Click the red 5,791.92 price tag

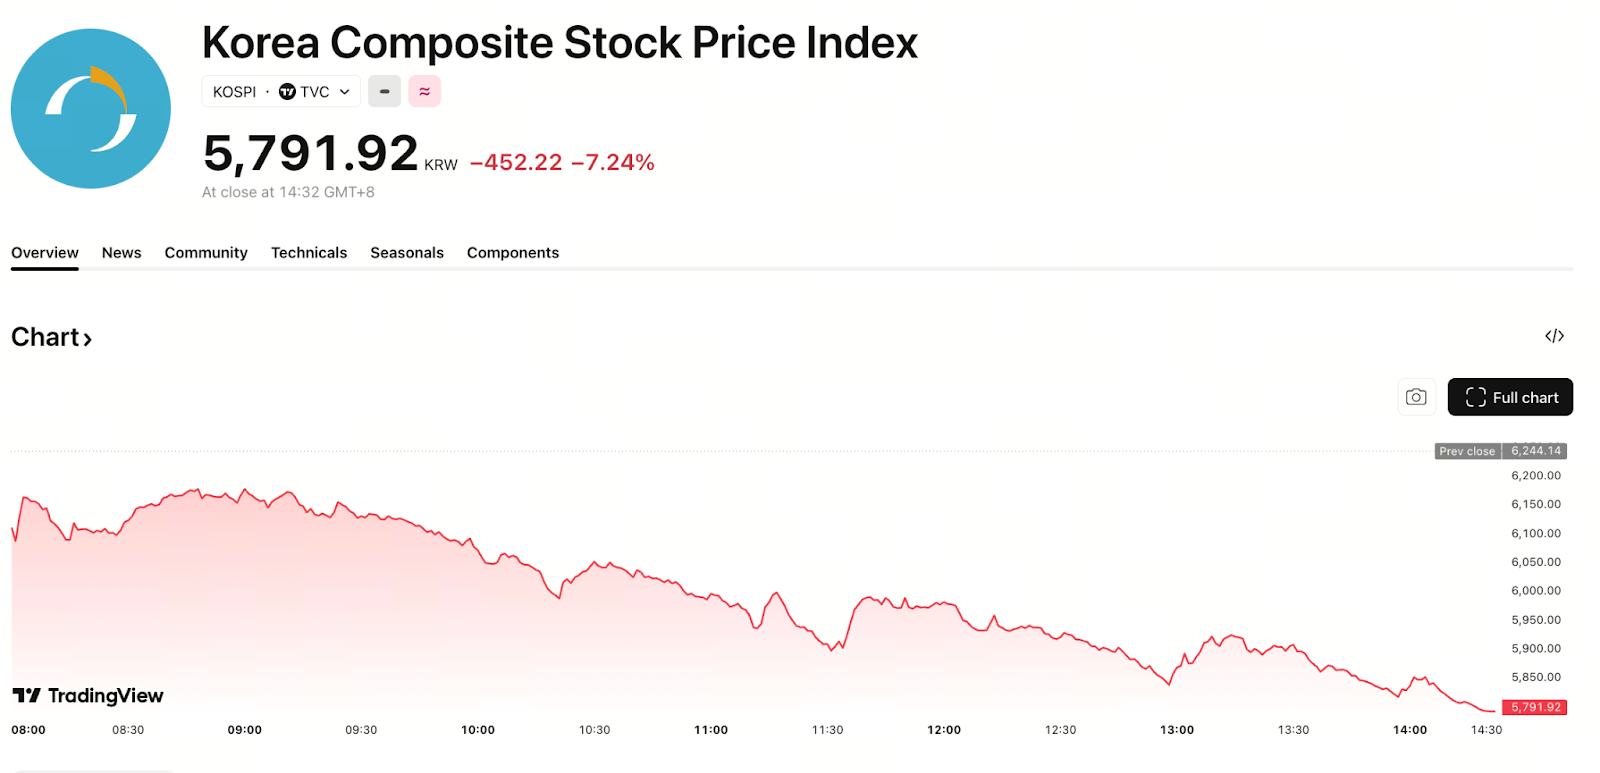coord(1535,707)
